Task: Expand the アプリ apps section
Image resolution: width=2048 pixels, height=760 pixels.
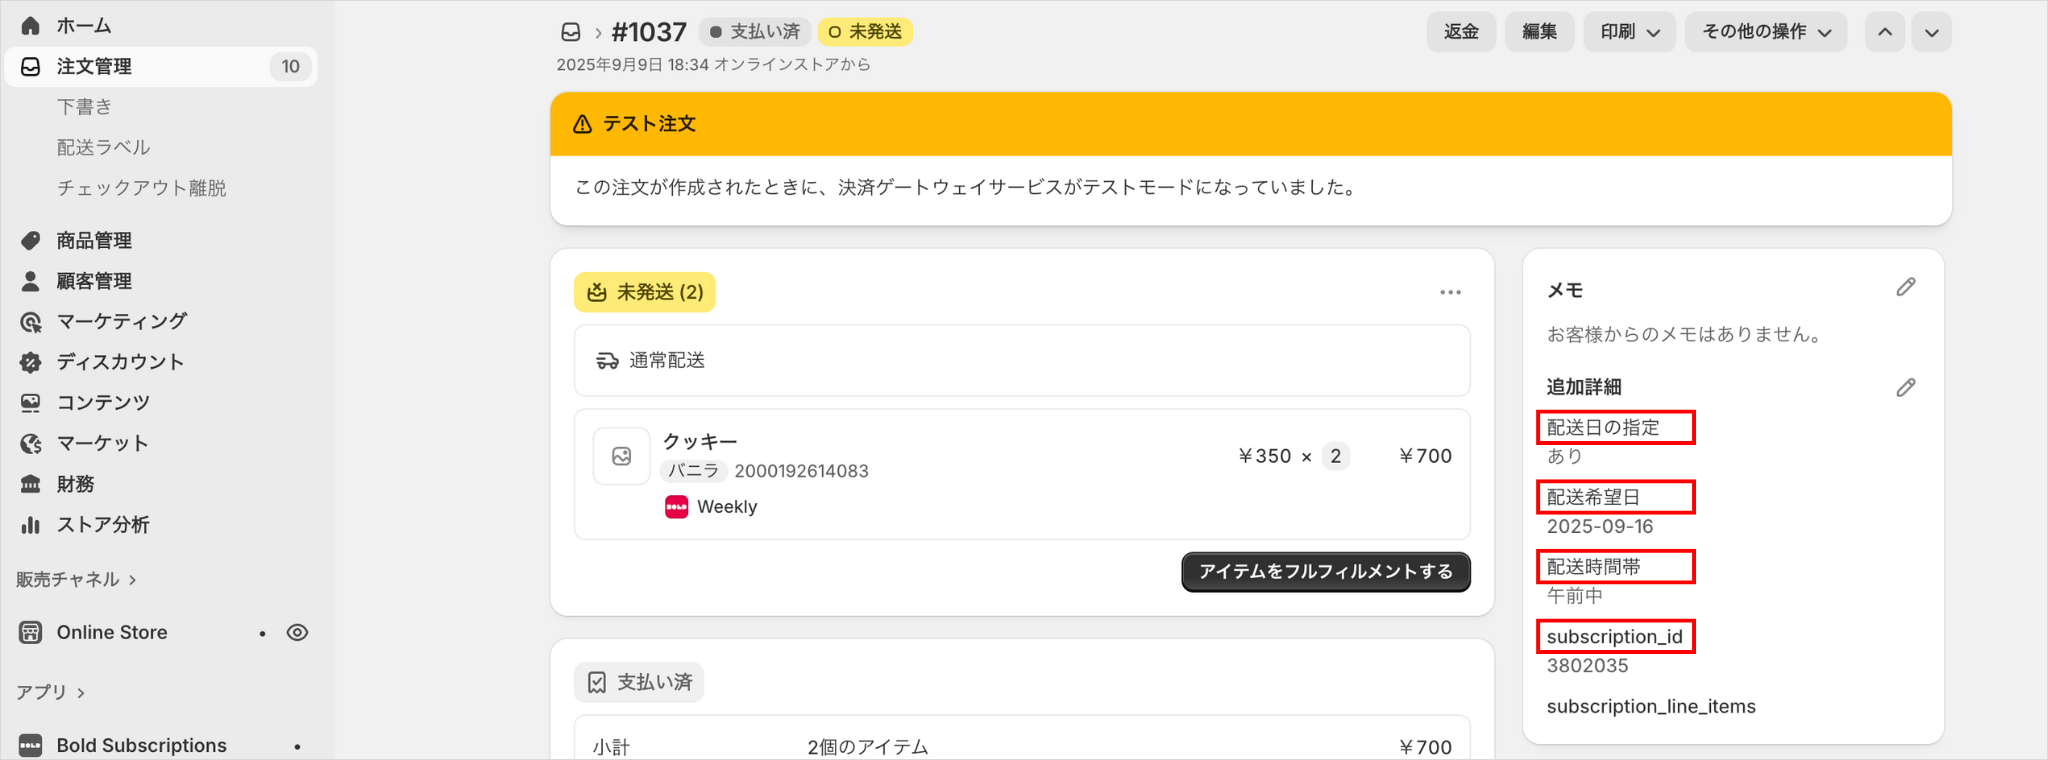Action: point(50,692)
